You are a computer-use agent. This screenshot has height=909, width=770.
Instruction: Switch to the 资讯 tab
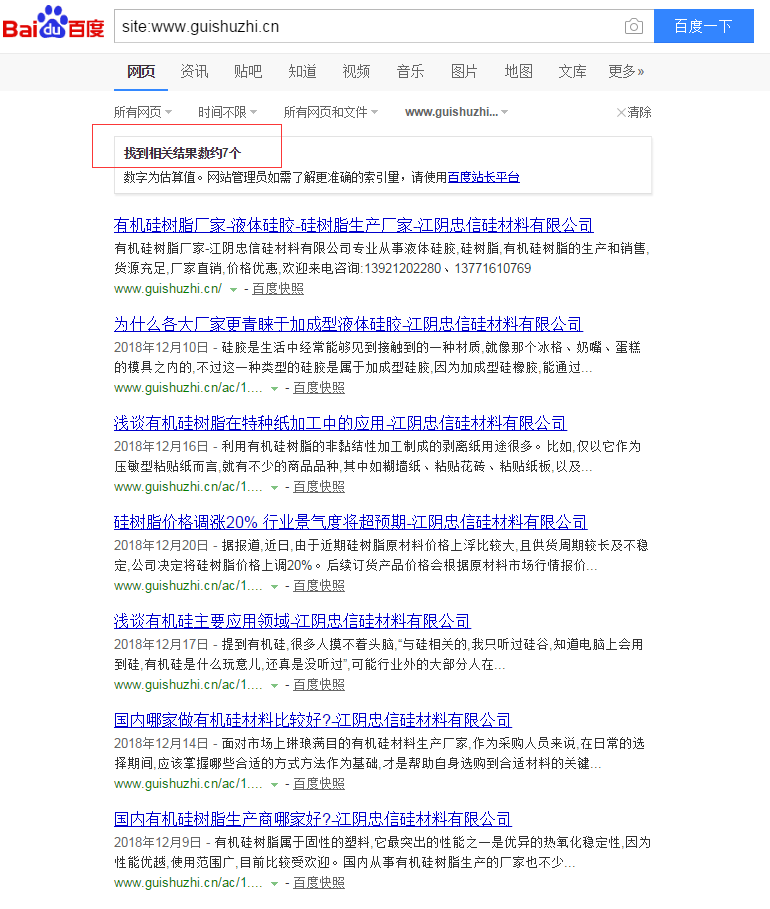[194, 71]
